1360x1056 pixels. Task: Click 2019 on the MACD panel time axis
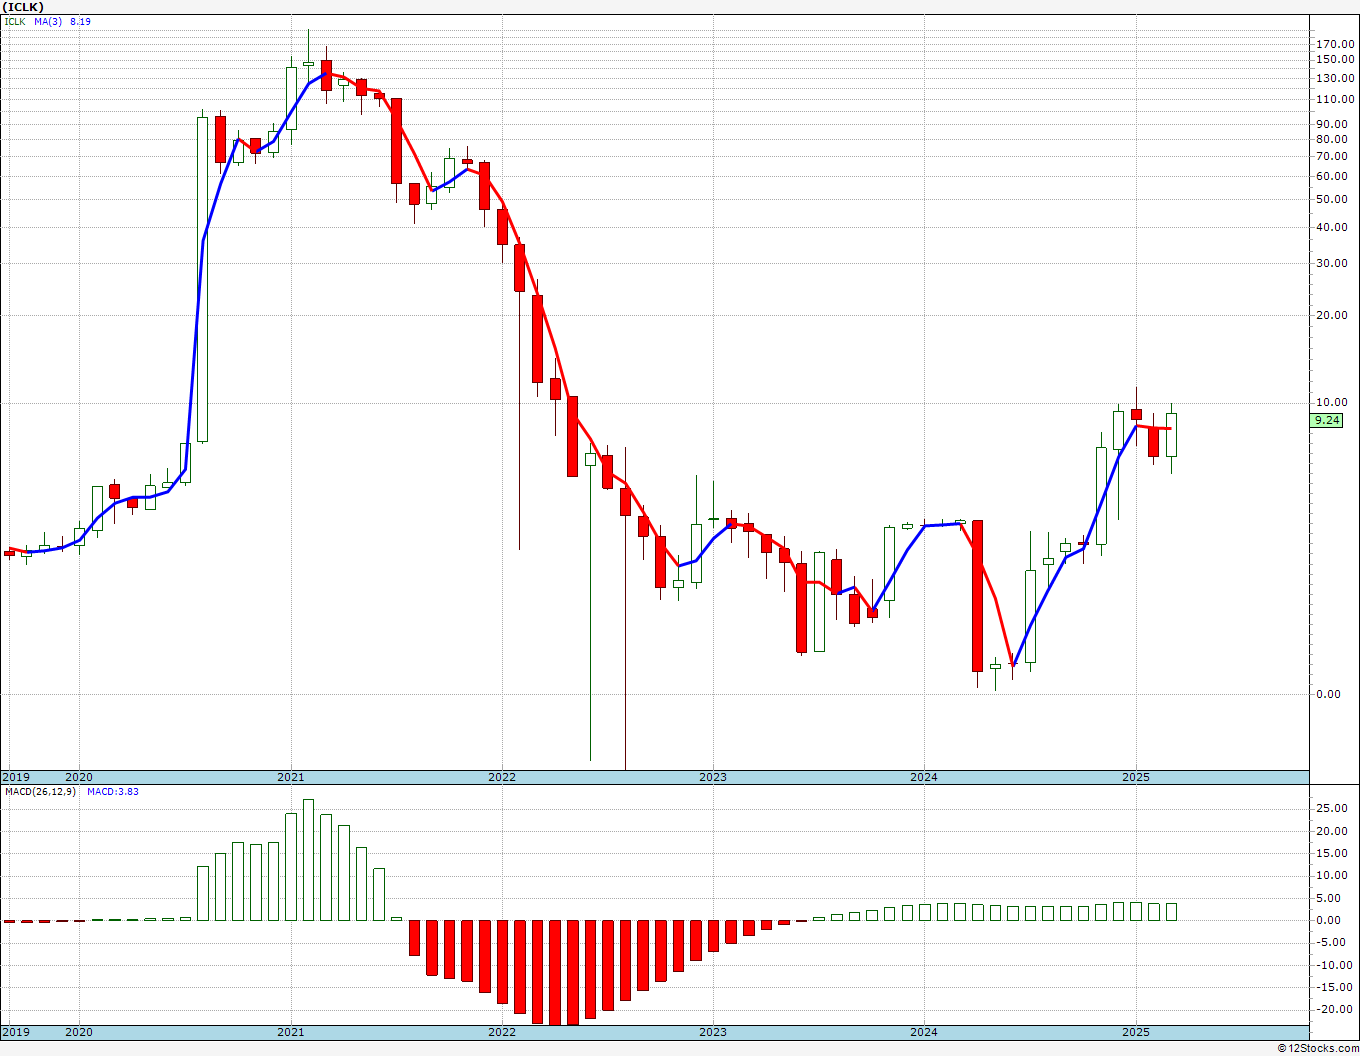pos(15,1032)
